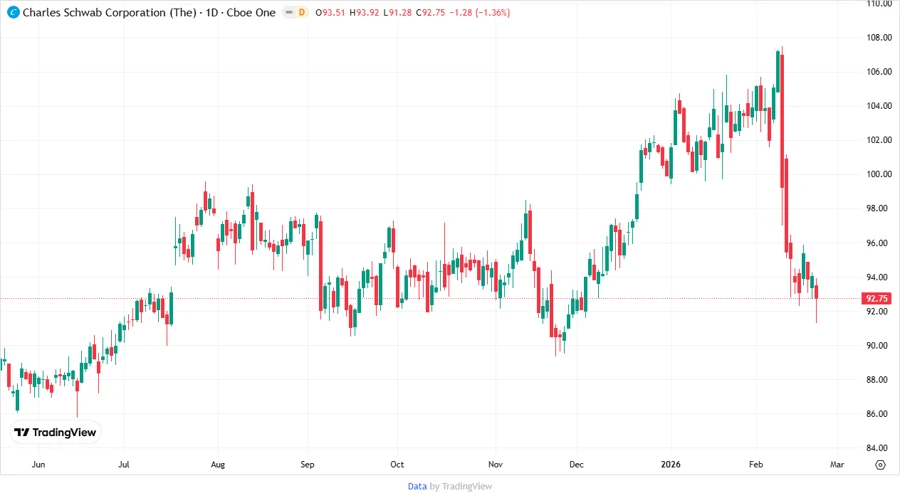Click the '94.00' price axis label
Viewport: 900px width, 498px height.
point(879,277)
